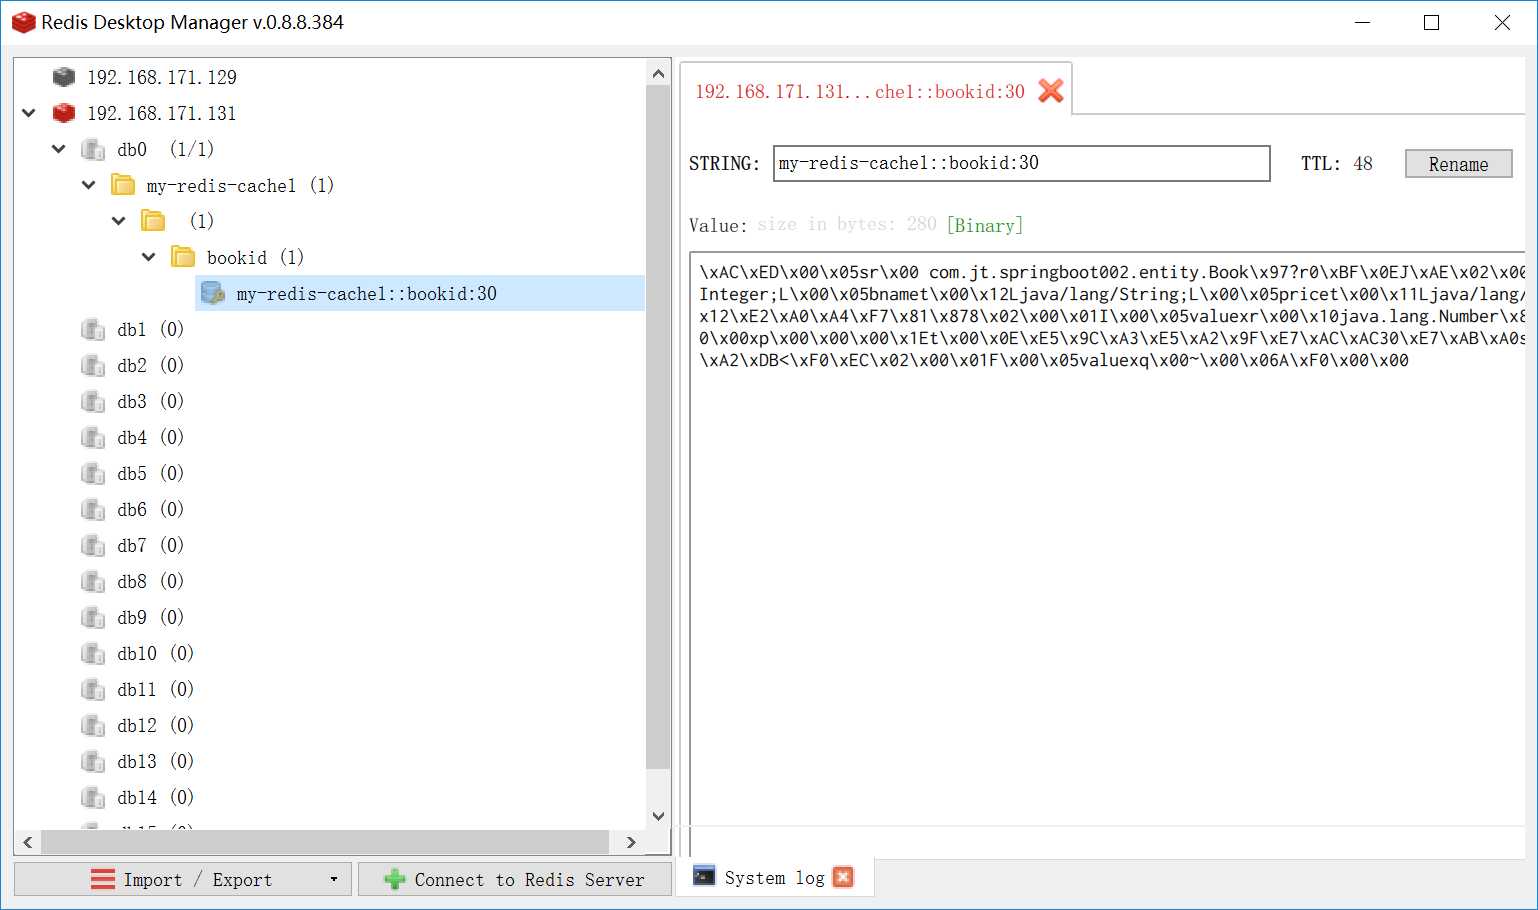Close the bookid:30 key tab with red X
Screen dimensions: 1538x910
(x=1051, y=91)
